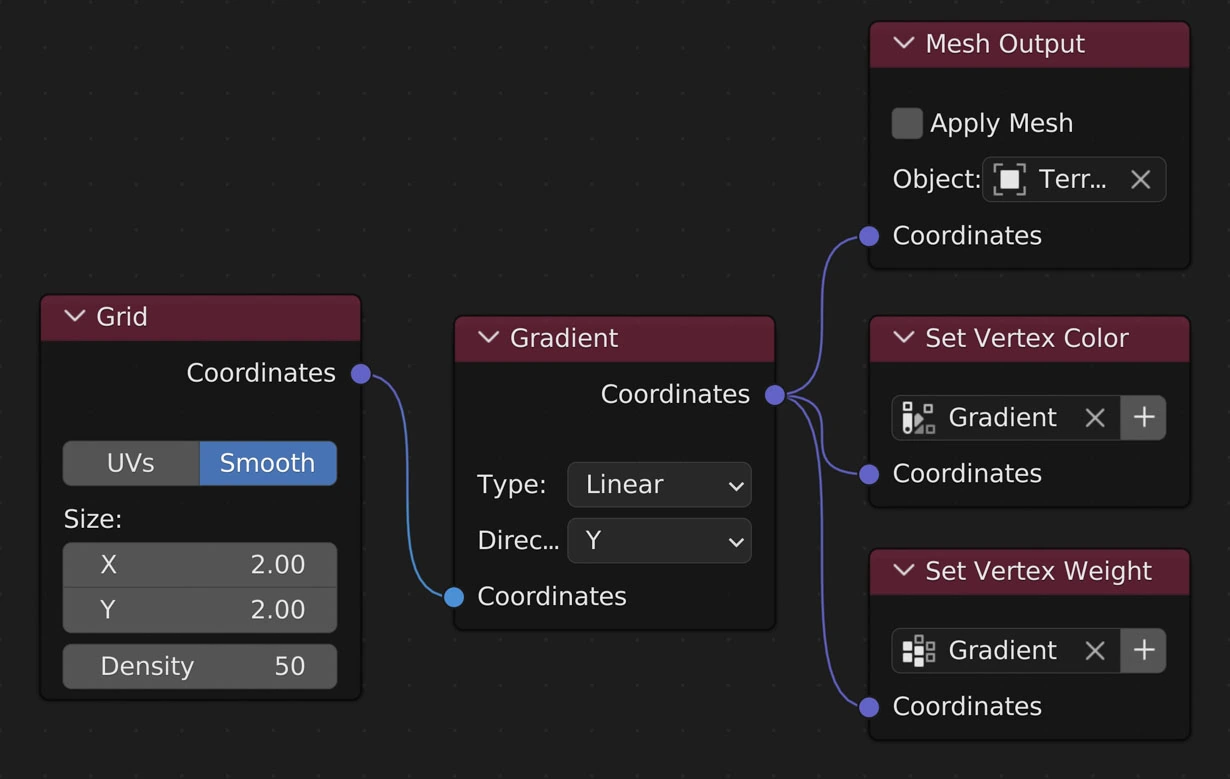Click the Grid node Coordinates output socket
1230x779 pixels.
(x=361, y=374)
